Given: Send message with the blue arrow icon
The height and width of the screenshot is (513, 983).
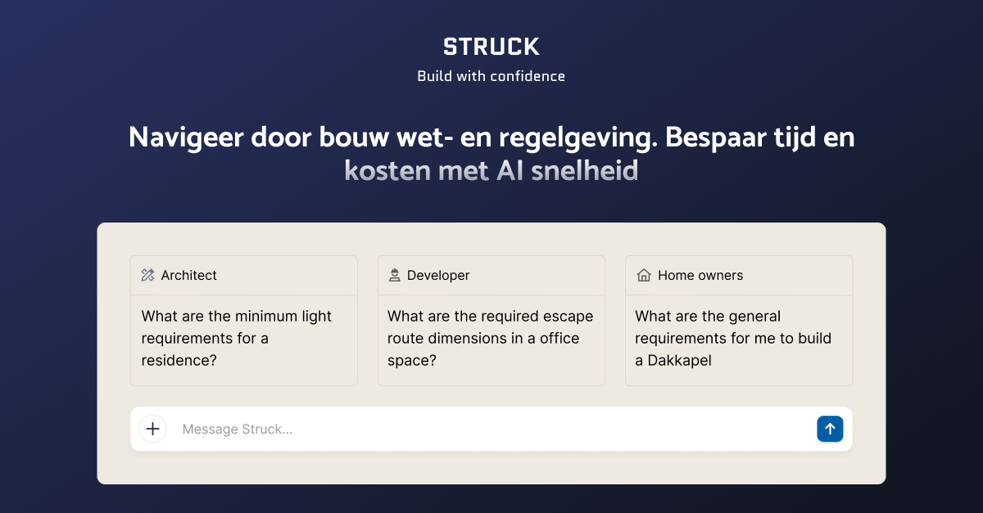Looking at the screenshot, I should point(829,429).
